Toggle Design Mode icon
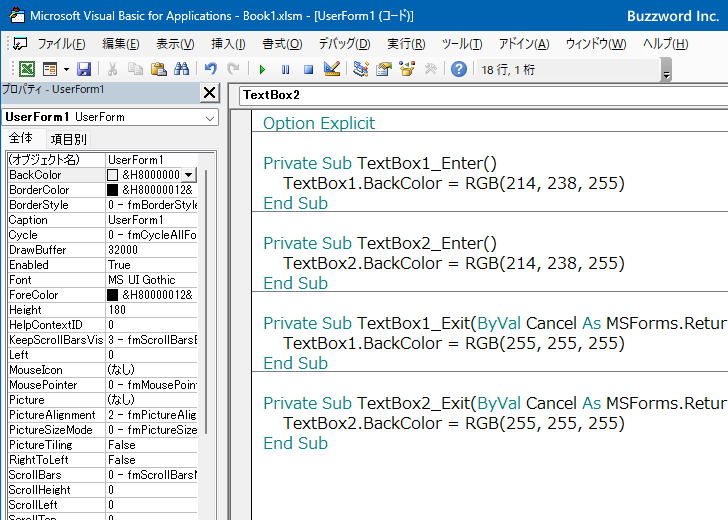Screen dimensions: 728x520 click(x=332, y=69)
